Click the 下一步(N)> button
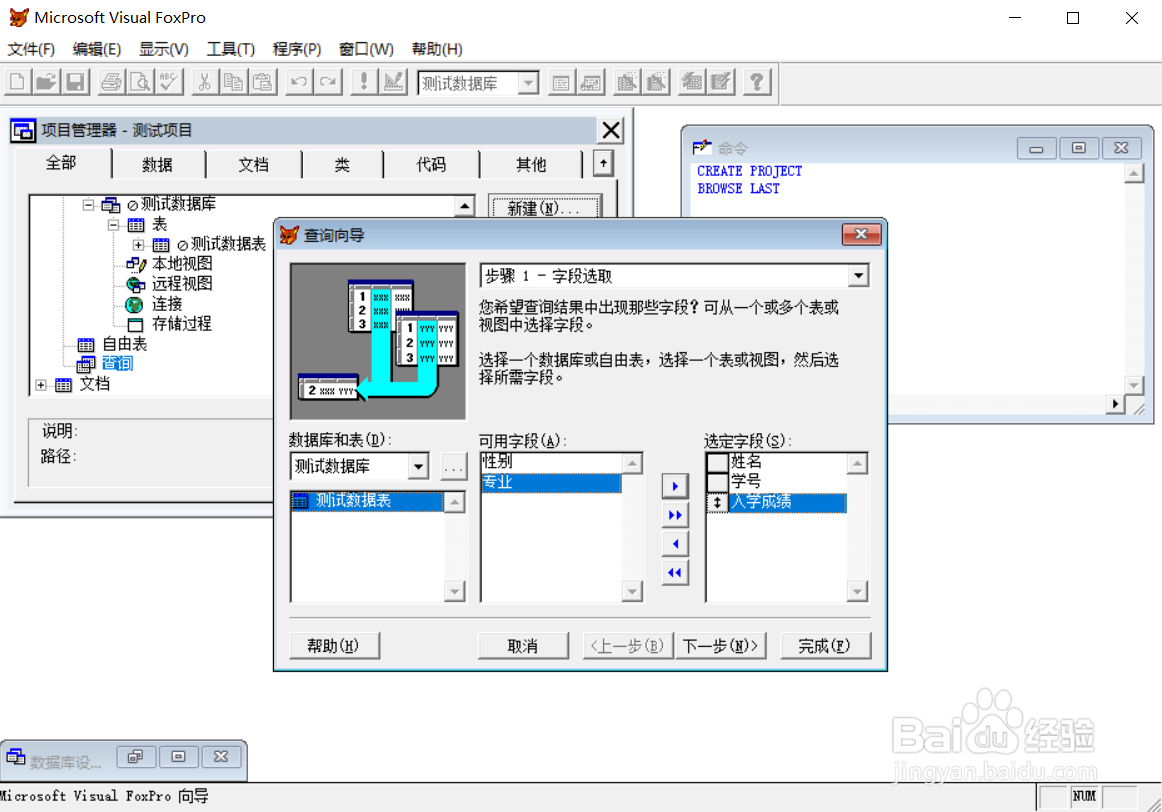Screen dimensions: 1162x812 click(x=720, y=646)
